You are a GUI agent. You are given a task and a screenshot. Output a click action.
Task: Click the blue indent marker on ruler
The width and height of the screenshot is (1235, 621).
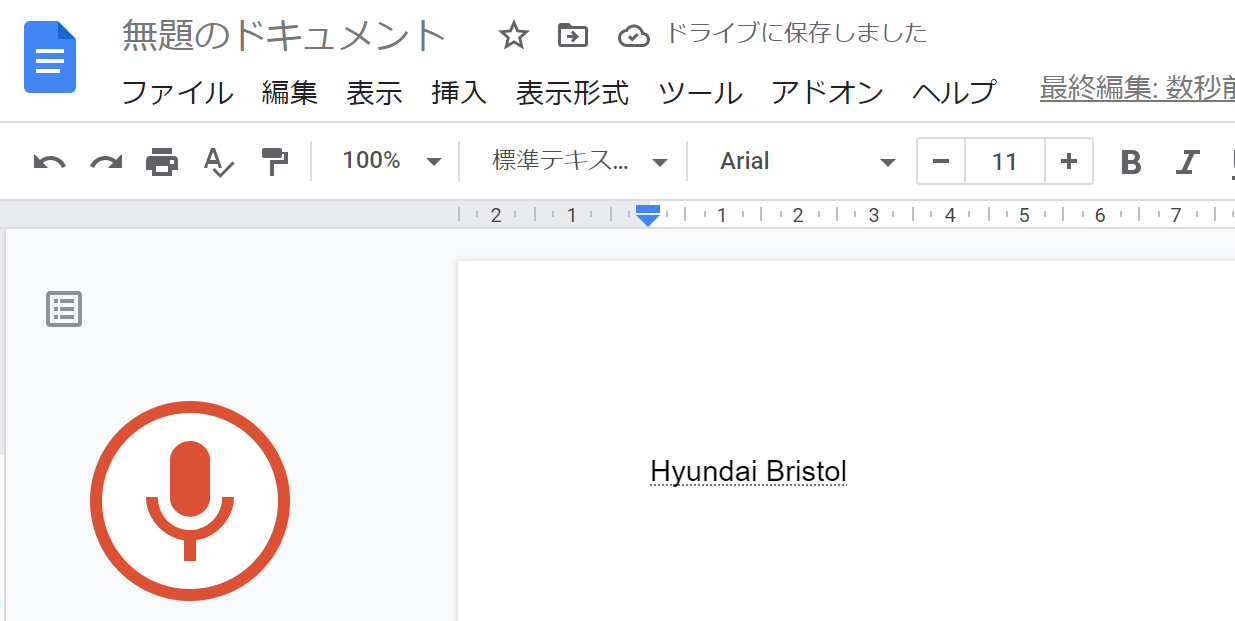pyautogui.click(x=648, y=215)
